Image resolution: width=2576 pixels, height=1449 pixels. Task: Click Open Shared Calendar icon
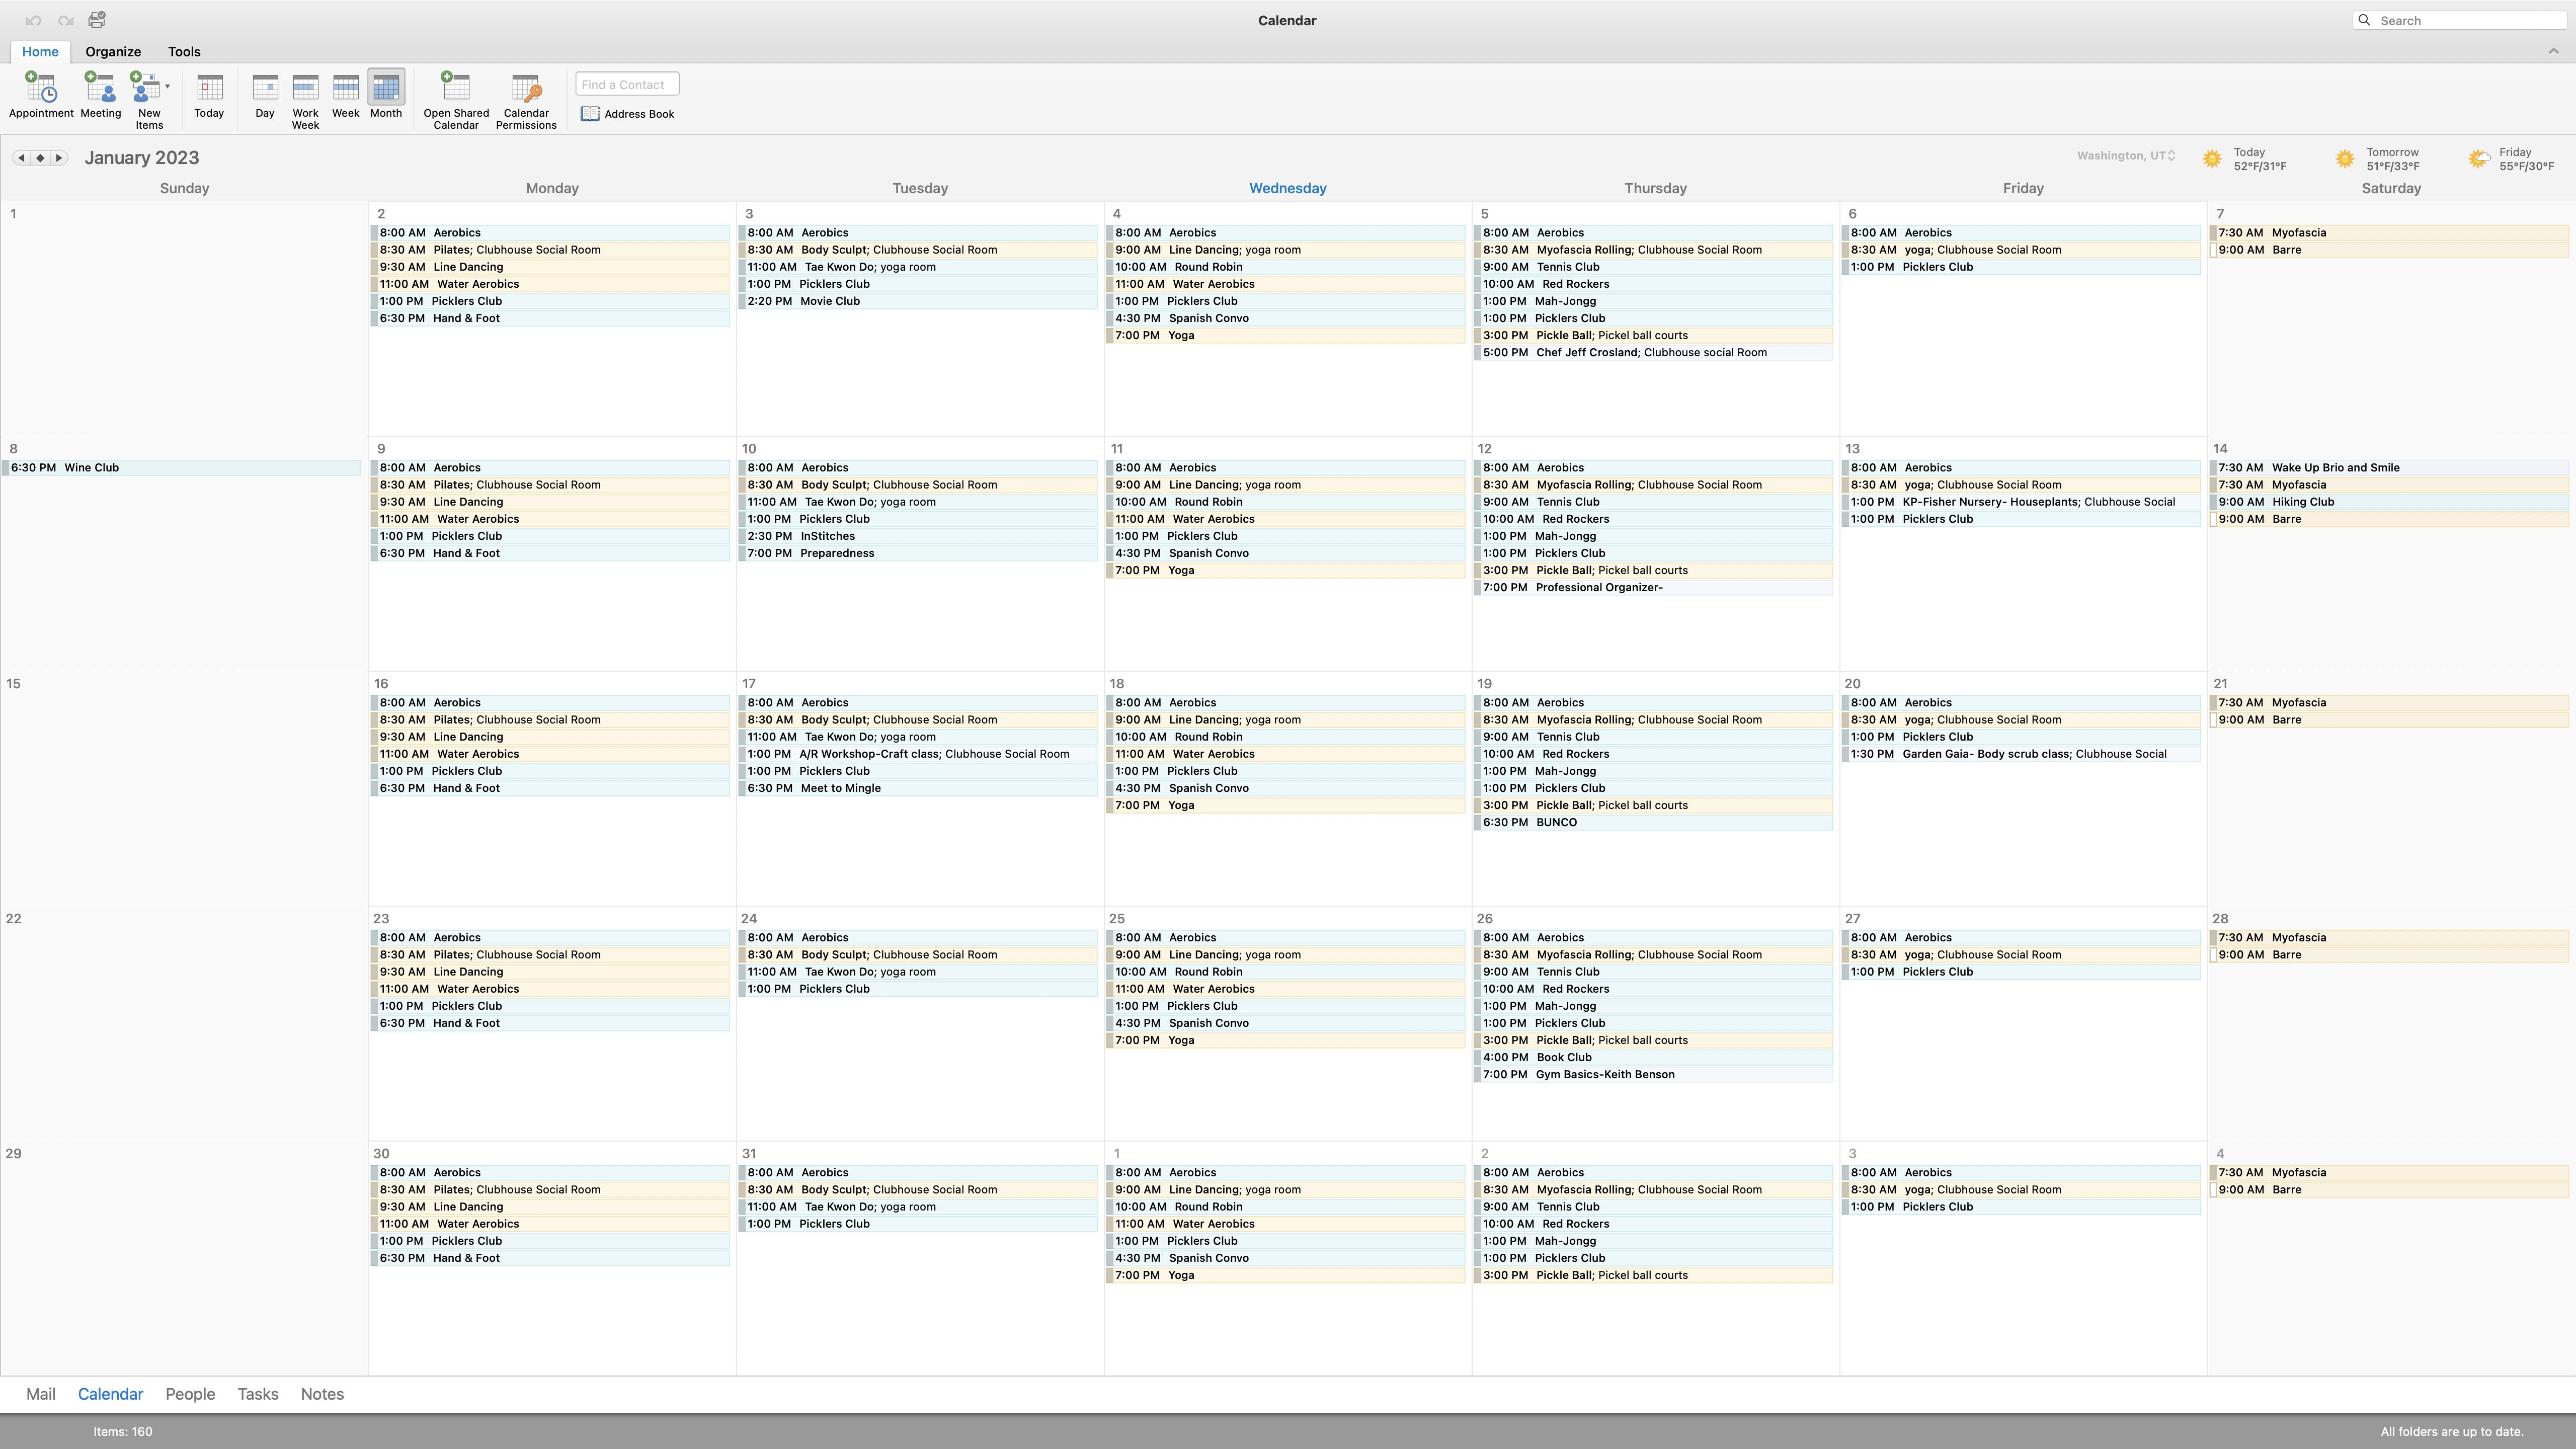tap(456, 100)
